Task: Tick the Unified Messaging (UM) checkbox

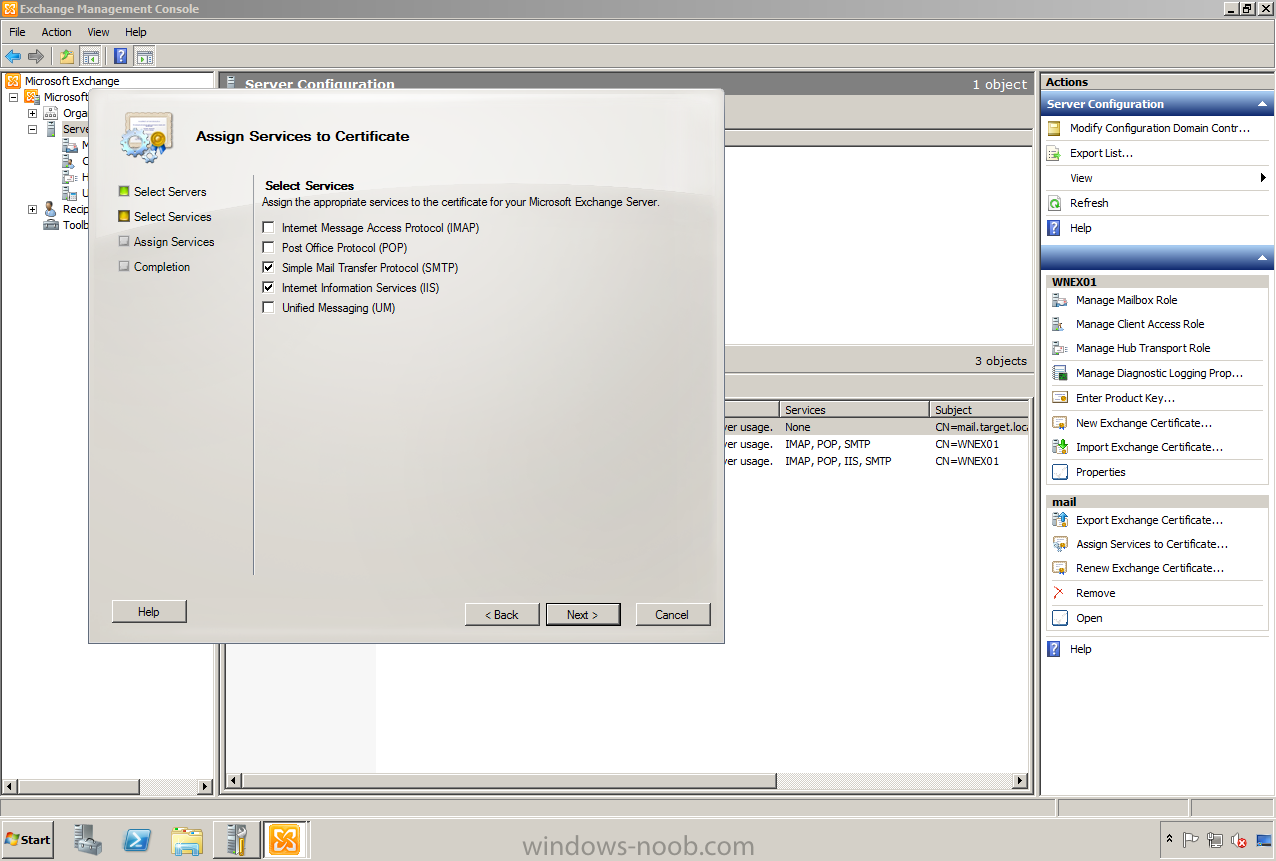Action: (x=268, y=308)
